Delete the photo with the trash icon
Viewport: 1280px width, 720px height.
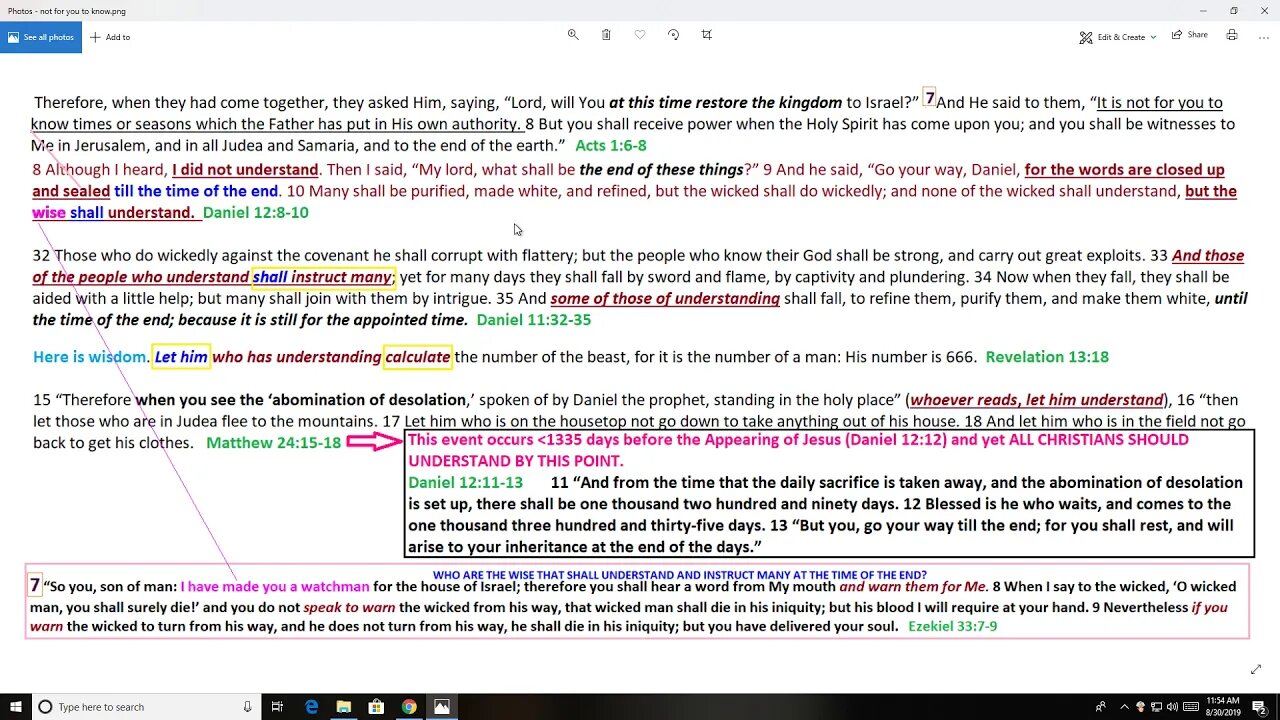tap(606, 34)
